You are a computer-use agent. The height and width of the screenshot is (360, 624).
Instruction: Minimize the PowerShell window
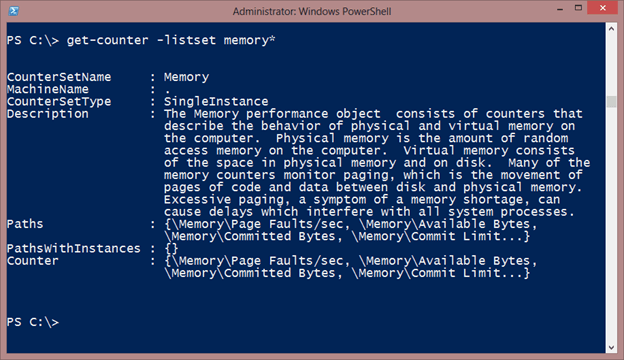pyautogui.click(x=560, y=9)
